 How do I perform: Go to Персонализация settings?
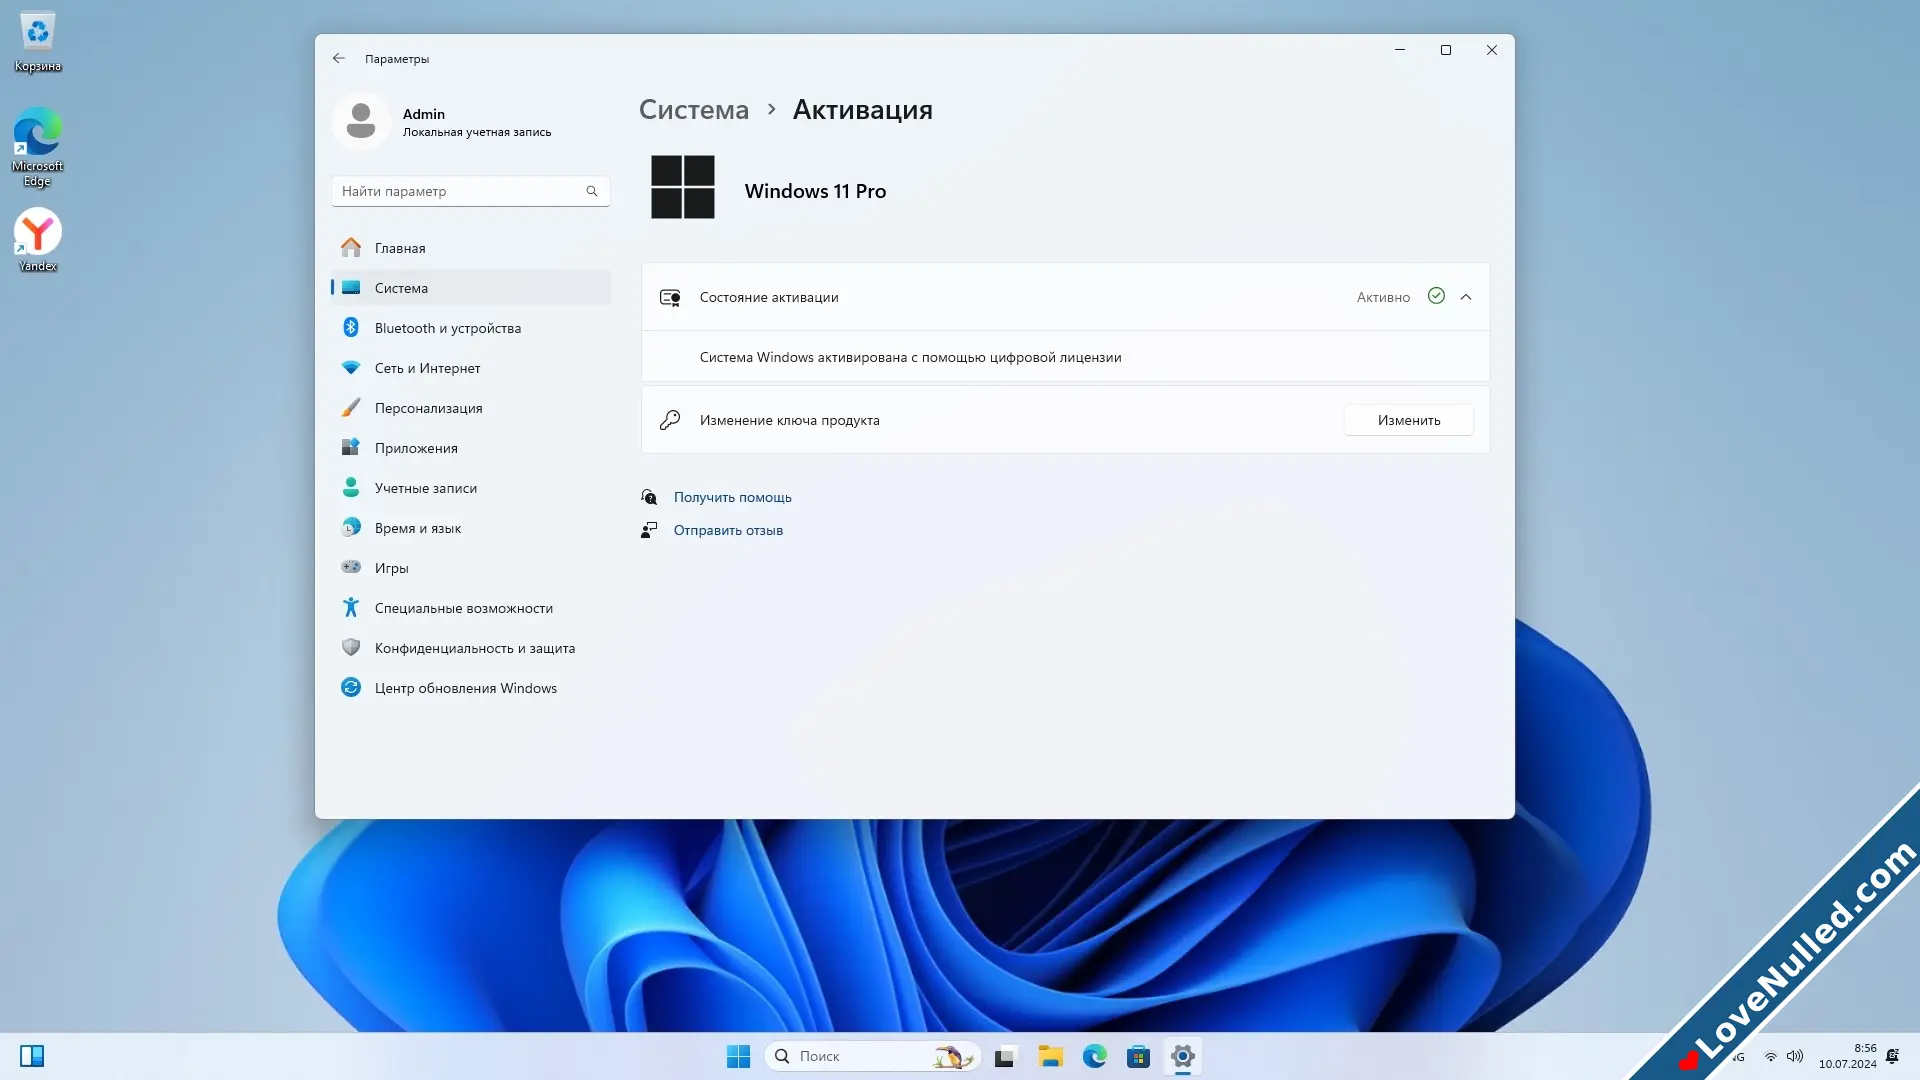pos(471,408)
